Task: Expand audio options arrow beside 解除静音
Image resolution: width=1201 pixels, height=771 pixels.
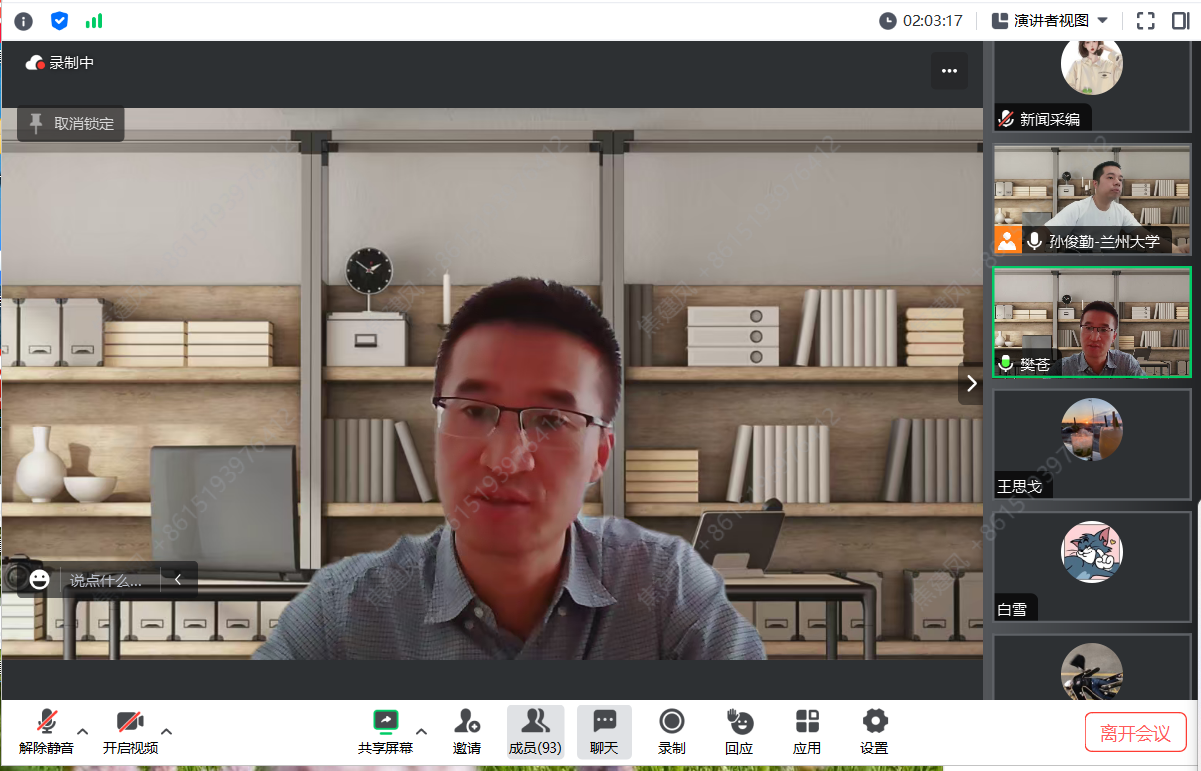Action: pyautogui.click(x=83, y=731)
